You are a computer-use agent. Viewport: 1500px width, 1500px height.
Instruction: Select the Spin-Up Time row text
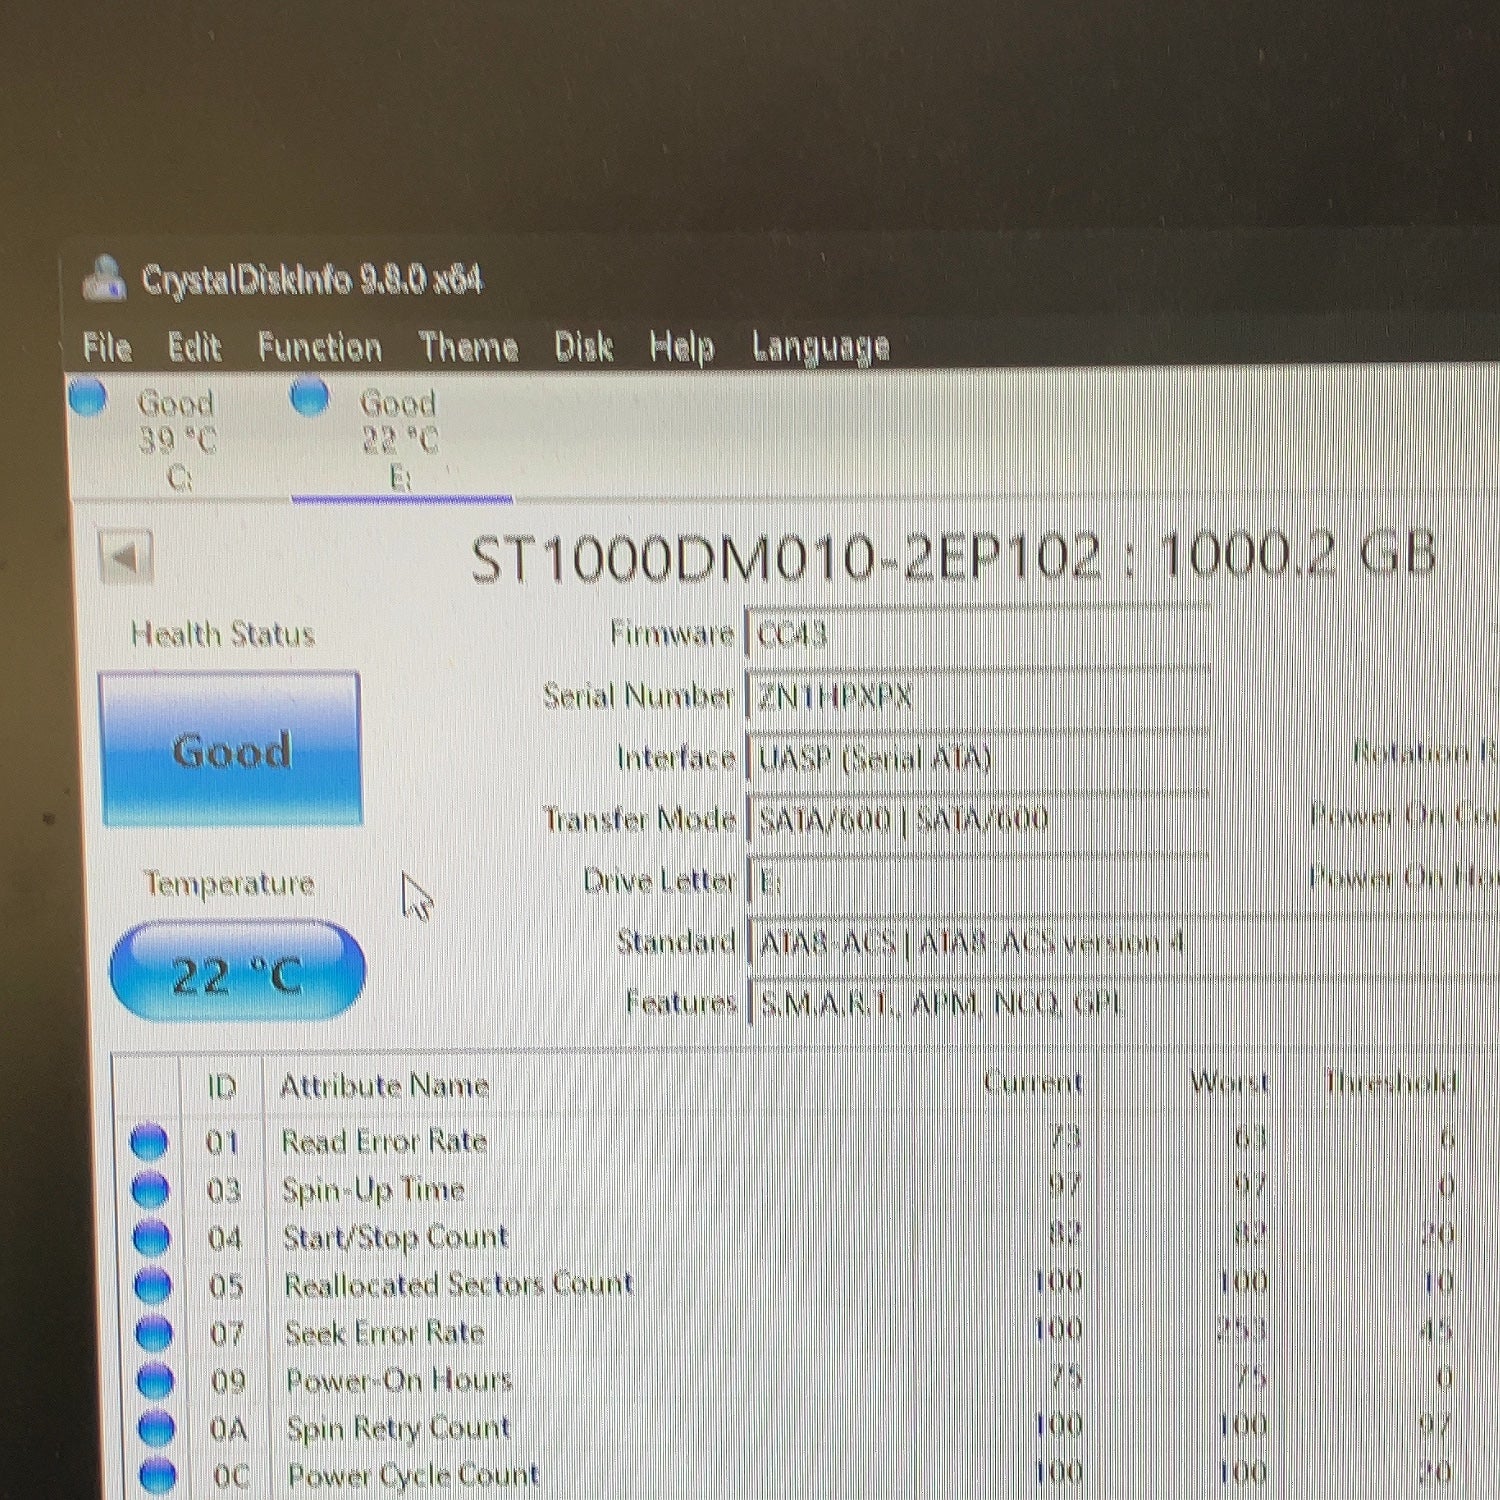click(x=373, y=1190)
